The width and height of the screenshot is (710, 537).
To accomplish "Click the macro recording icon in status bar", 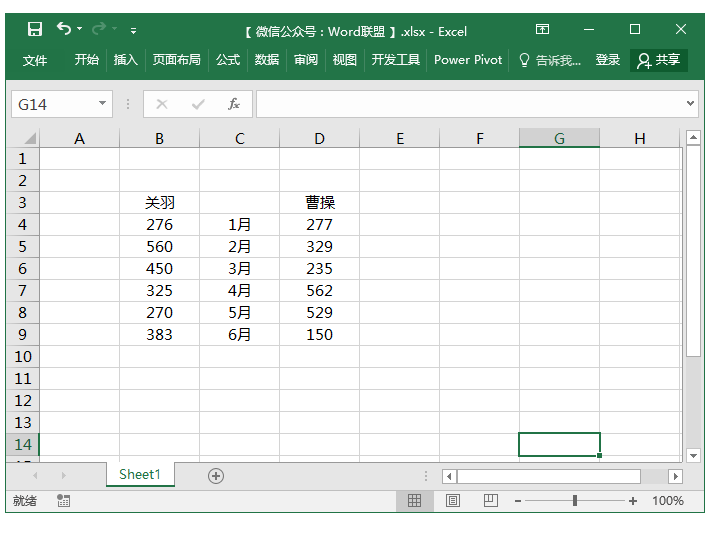I will click(63, 500).
